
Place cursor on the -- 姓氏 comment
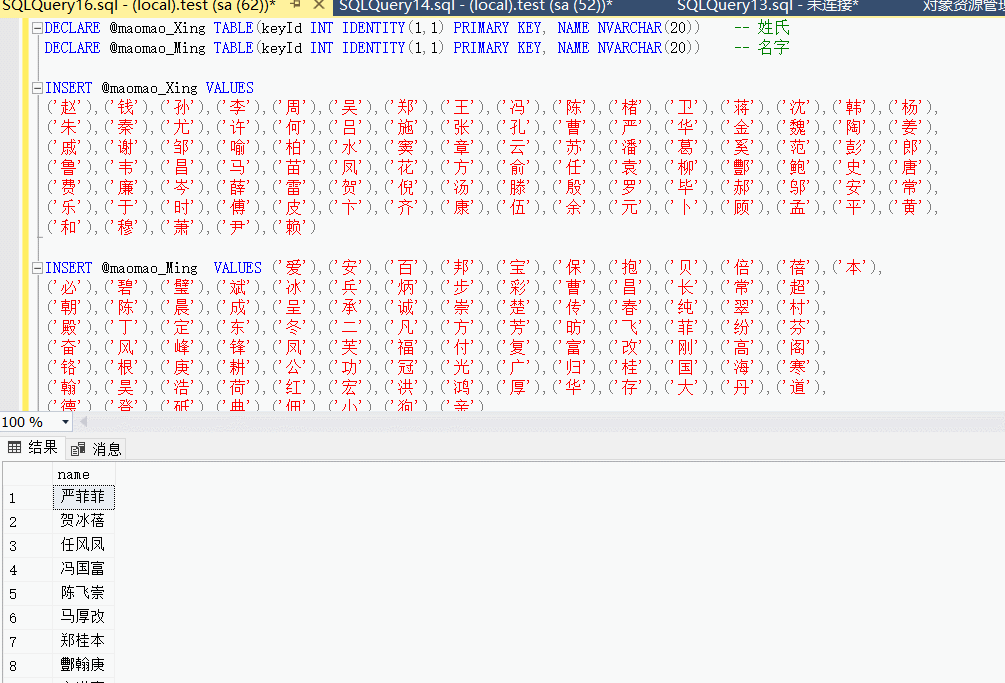[x=762, y=28]
